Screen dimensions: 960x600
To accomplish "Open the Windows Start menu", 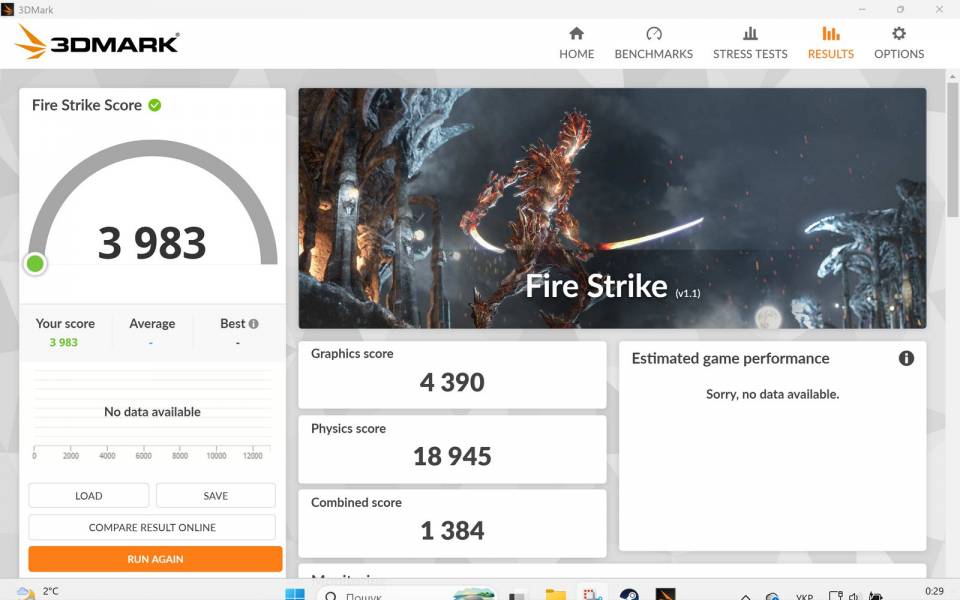I will (x=295, y=594).
